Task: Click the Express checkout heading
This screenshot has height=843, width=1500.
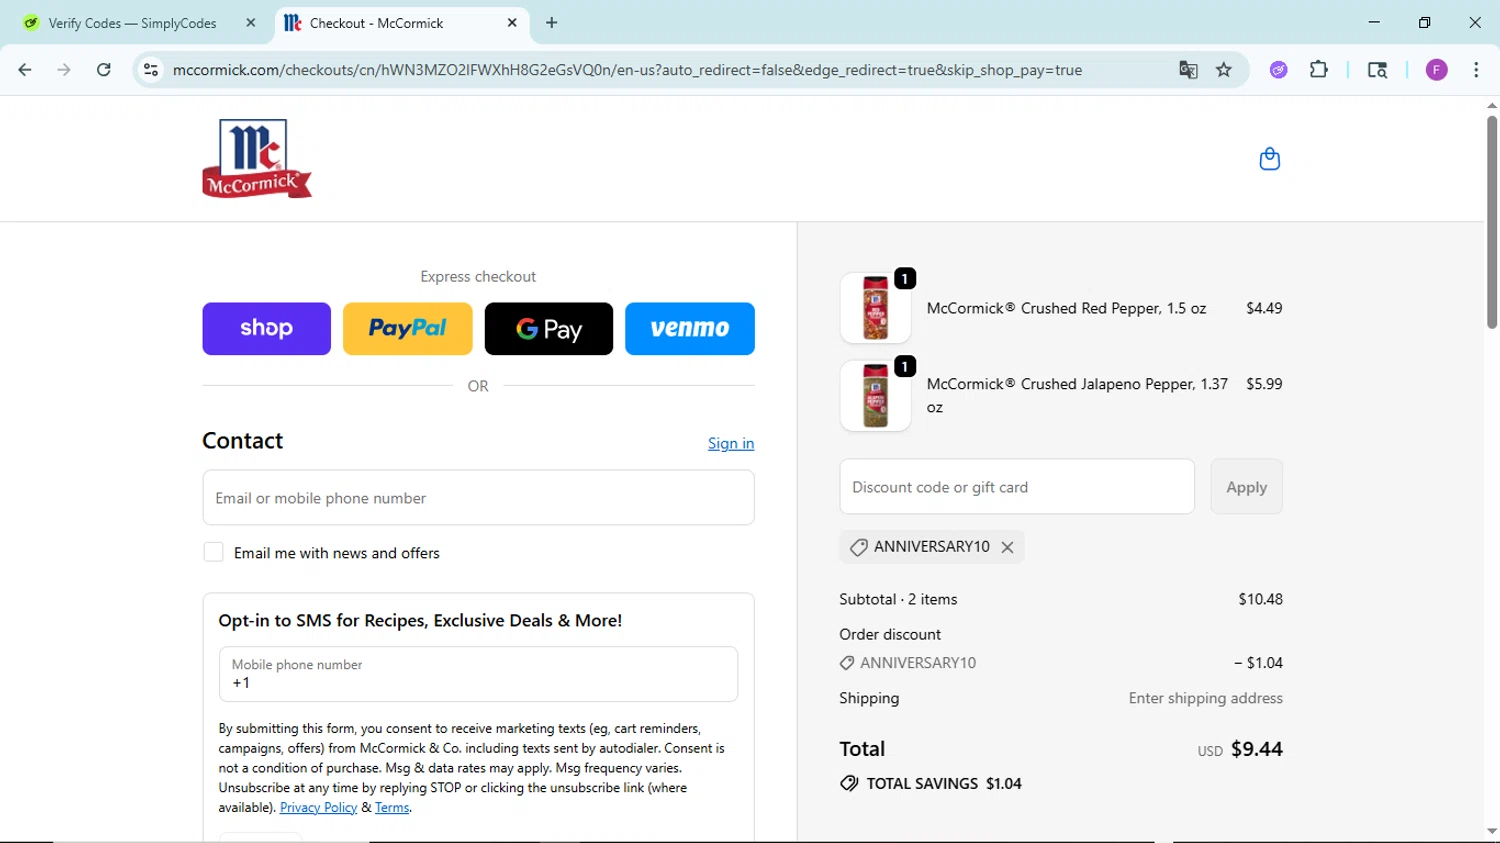Action: pyautogui.click(x=478, y=277)
